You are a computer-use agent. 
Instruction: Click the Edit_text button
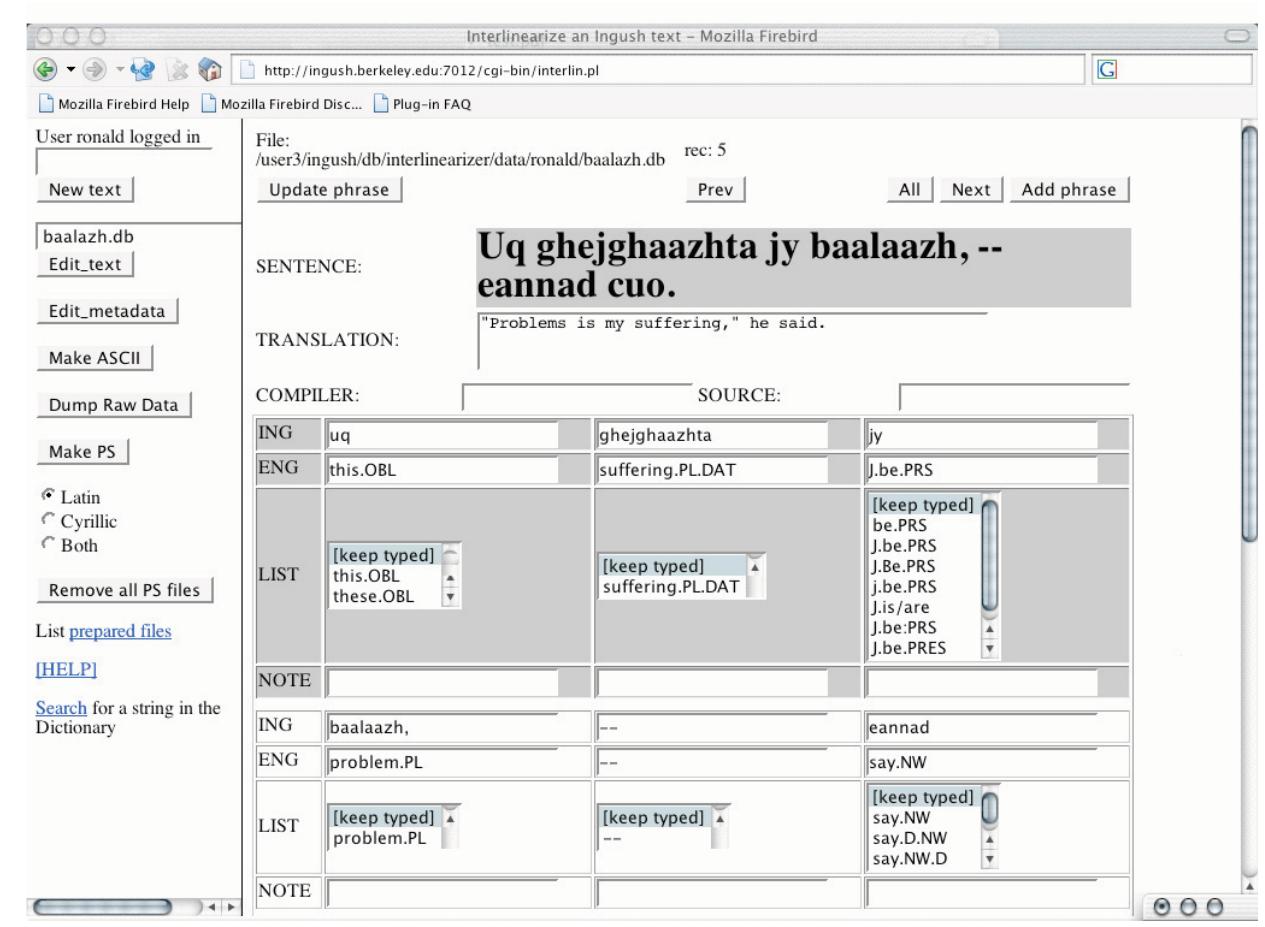(84, 264)
